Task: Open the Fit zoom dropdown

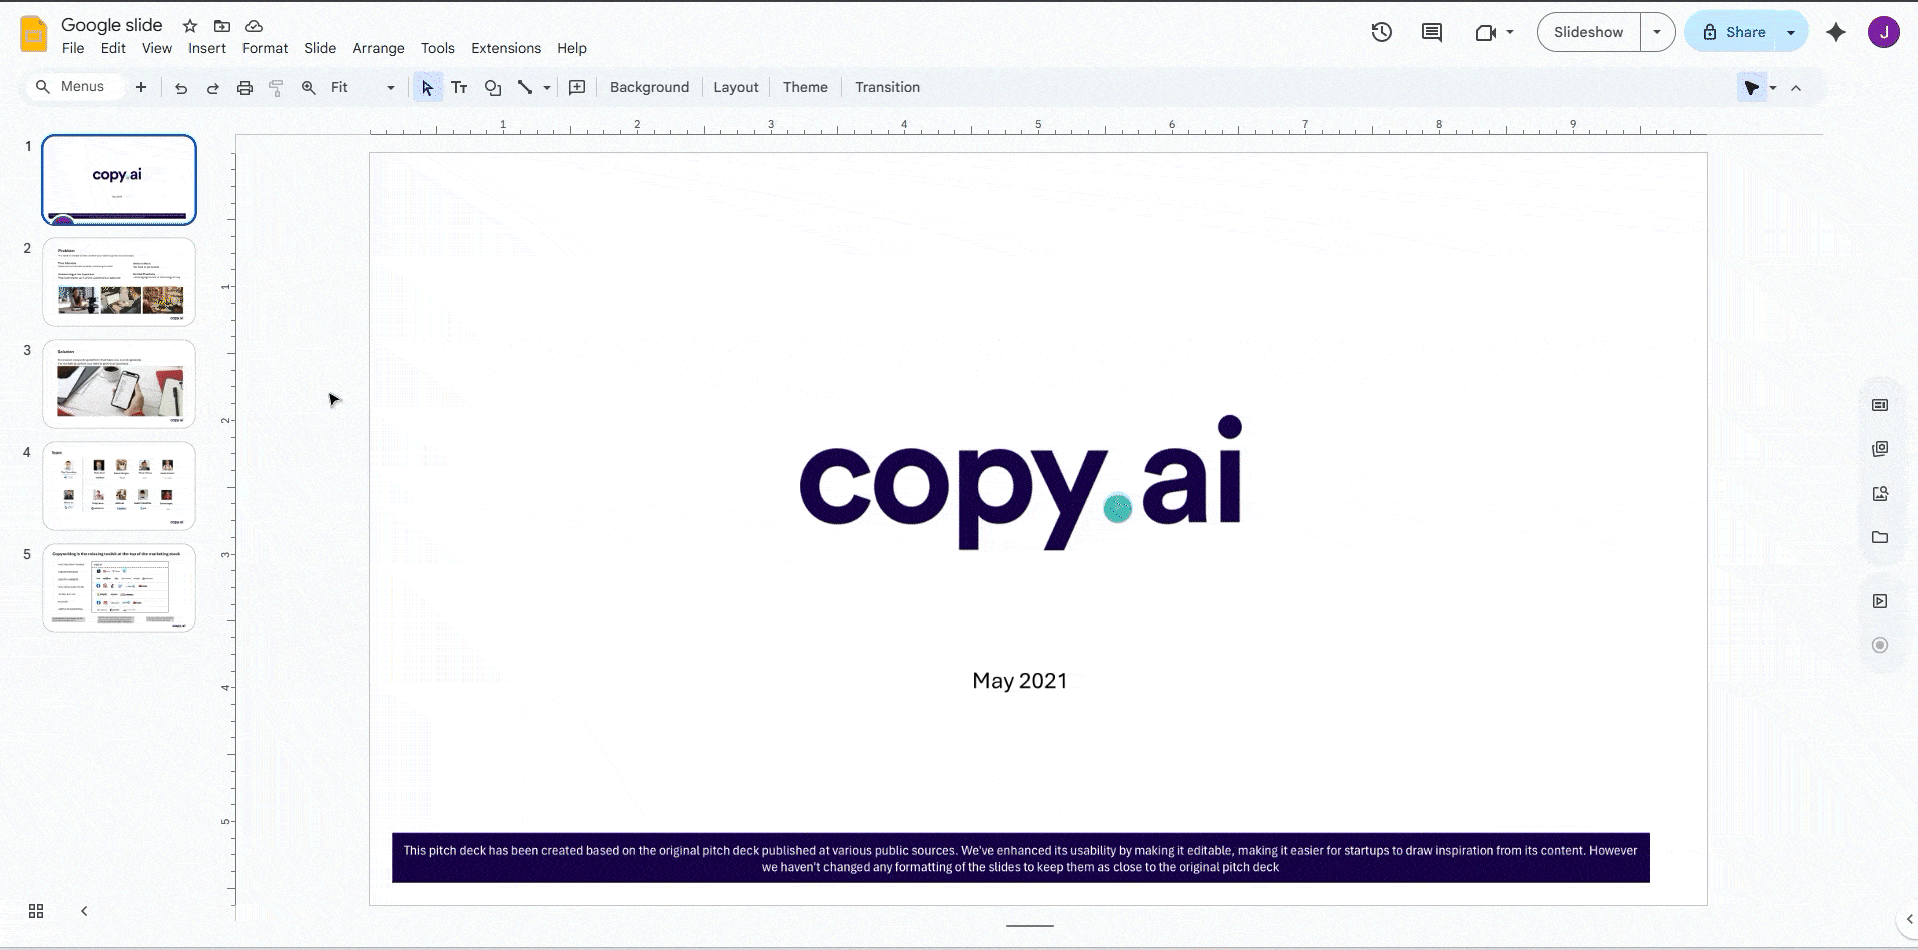Action: [x=389, y=87]
